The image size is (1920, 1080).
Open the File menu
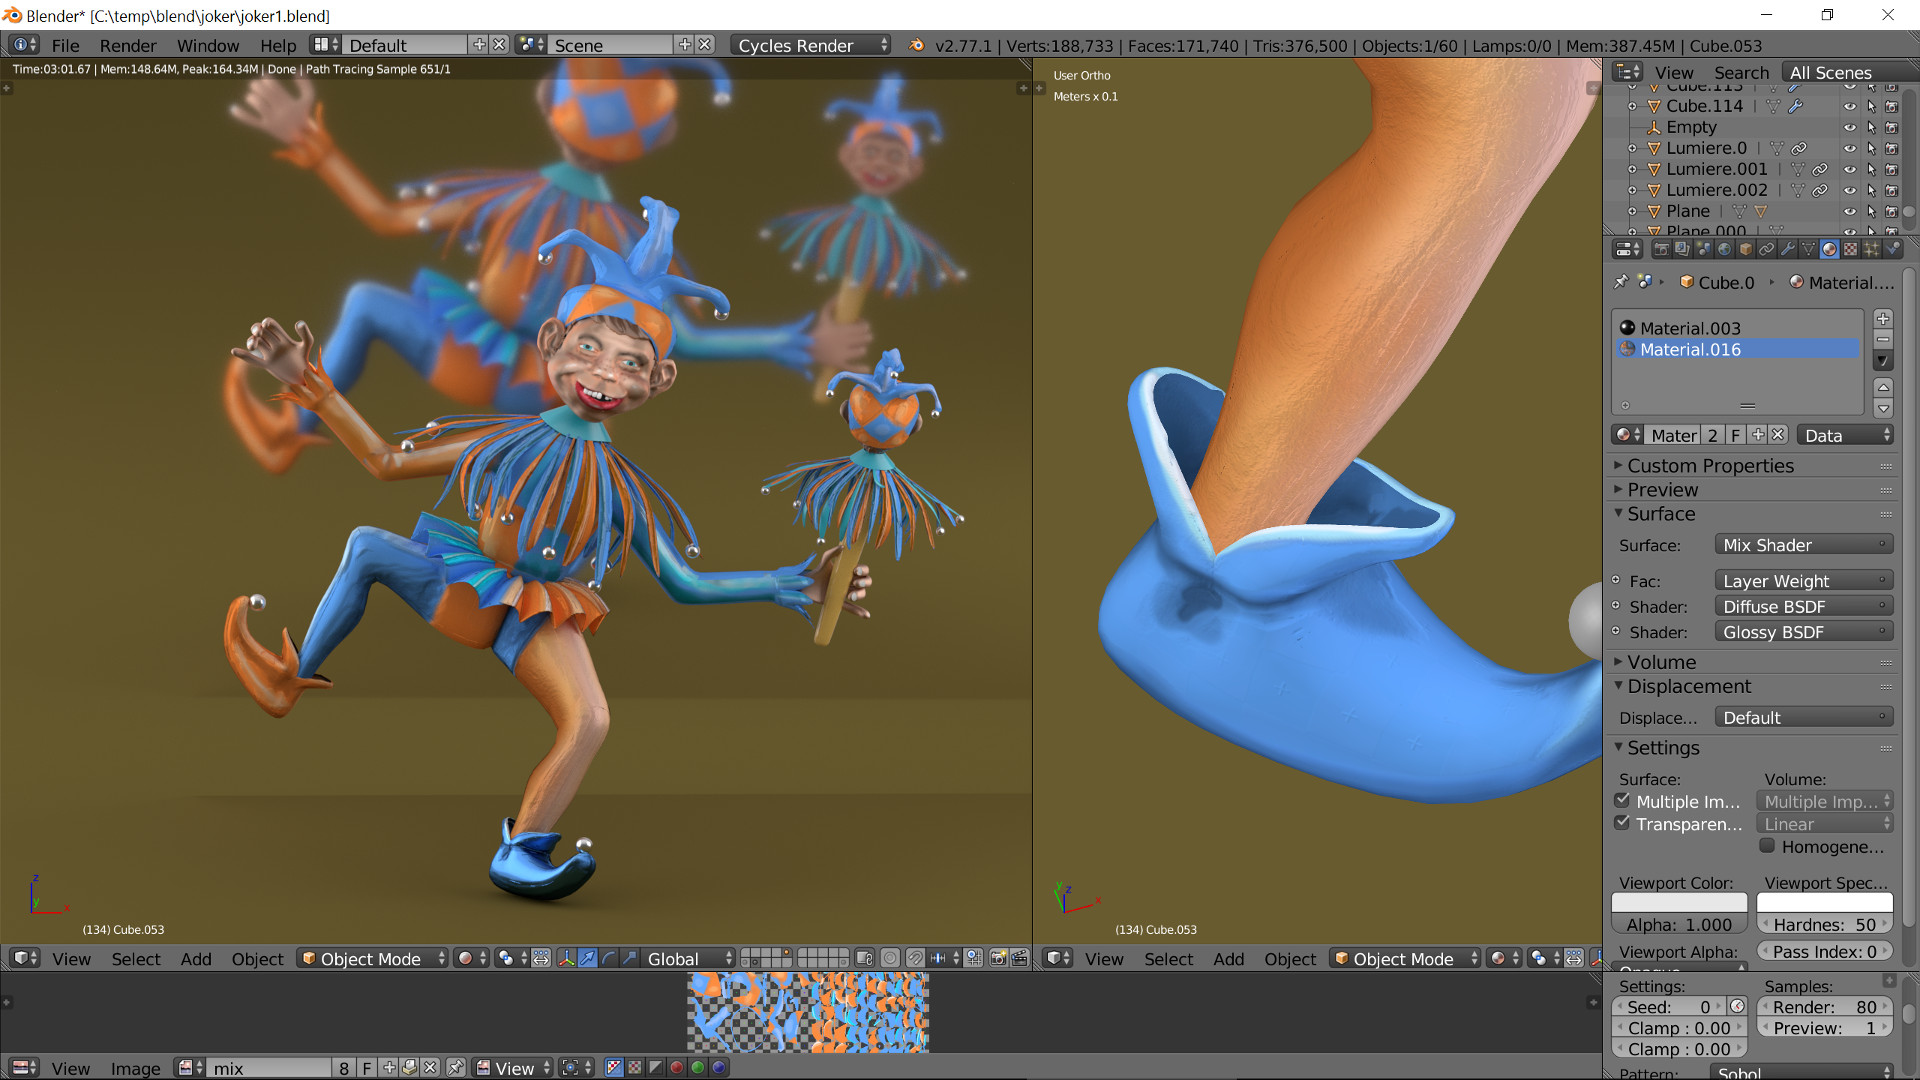[65, 45]
